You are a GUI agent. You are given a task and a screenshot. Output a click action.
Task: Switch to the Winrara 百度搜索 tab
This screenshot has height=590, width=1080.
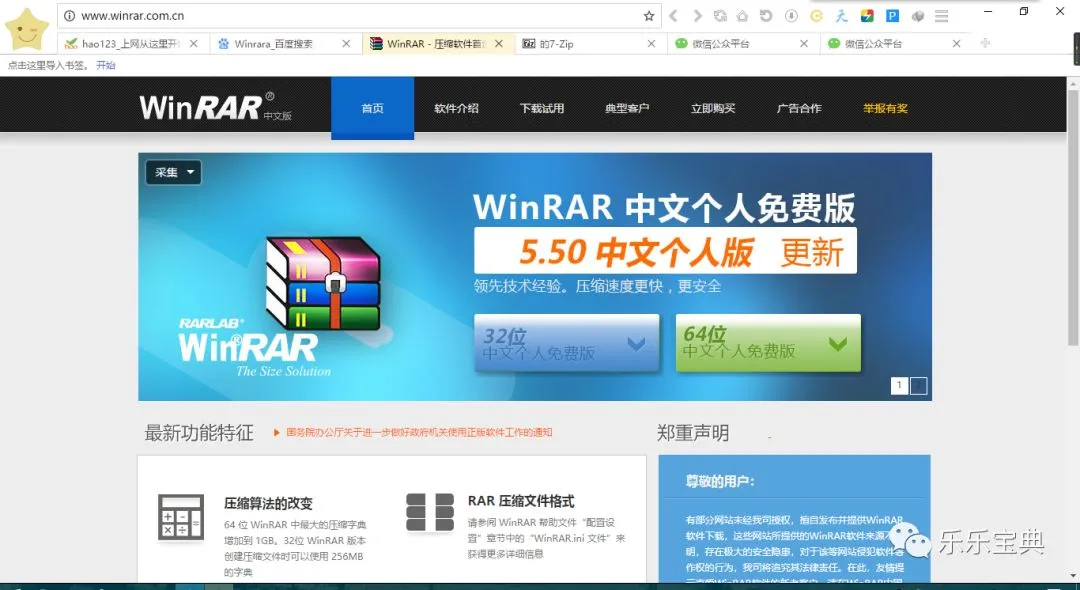click(286, 43)
